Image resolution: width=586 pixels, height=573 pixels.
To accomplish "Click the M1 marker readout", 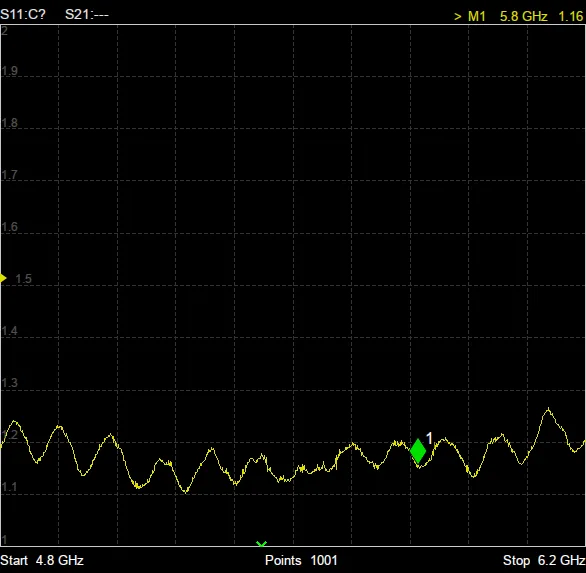I will click(x=477, y=16).
